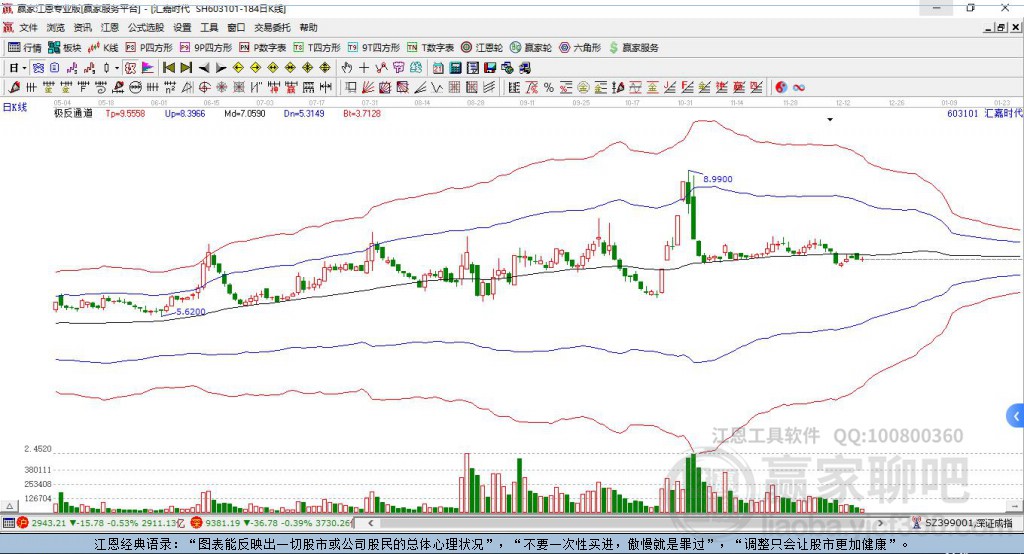Click the yin-yang red-blue circle icon
Viewport: 1024px width, 554px height.
[x=781, y=88]
